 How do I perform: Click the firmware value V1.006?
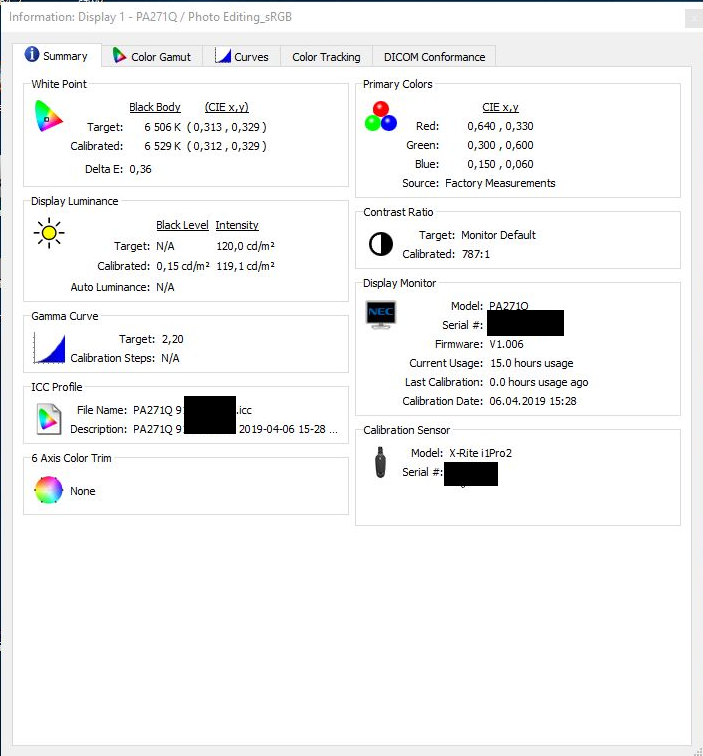(x=506, y=344)
